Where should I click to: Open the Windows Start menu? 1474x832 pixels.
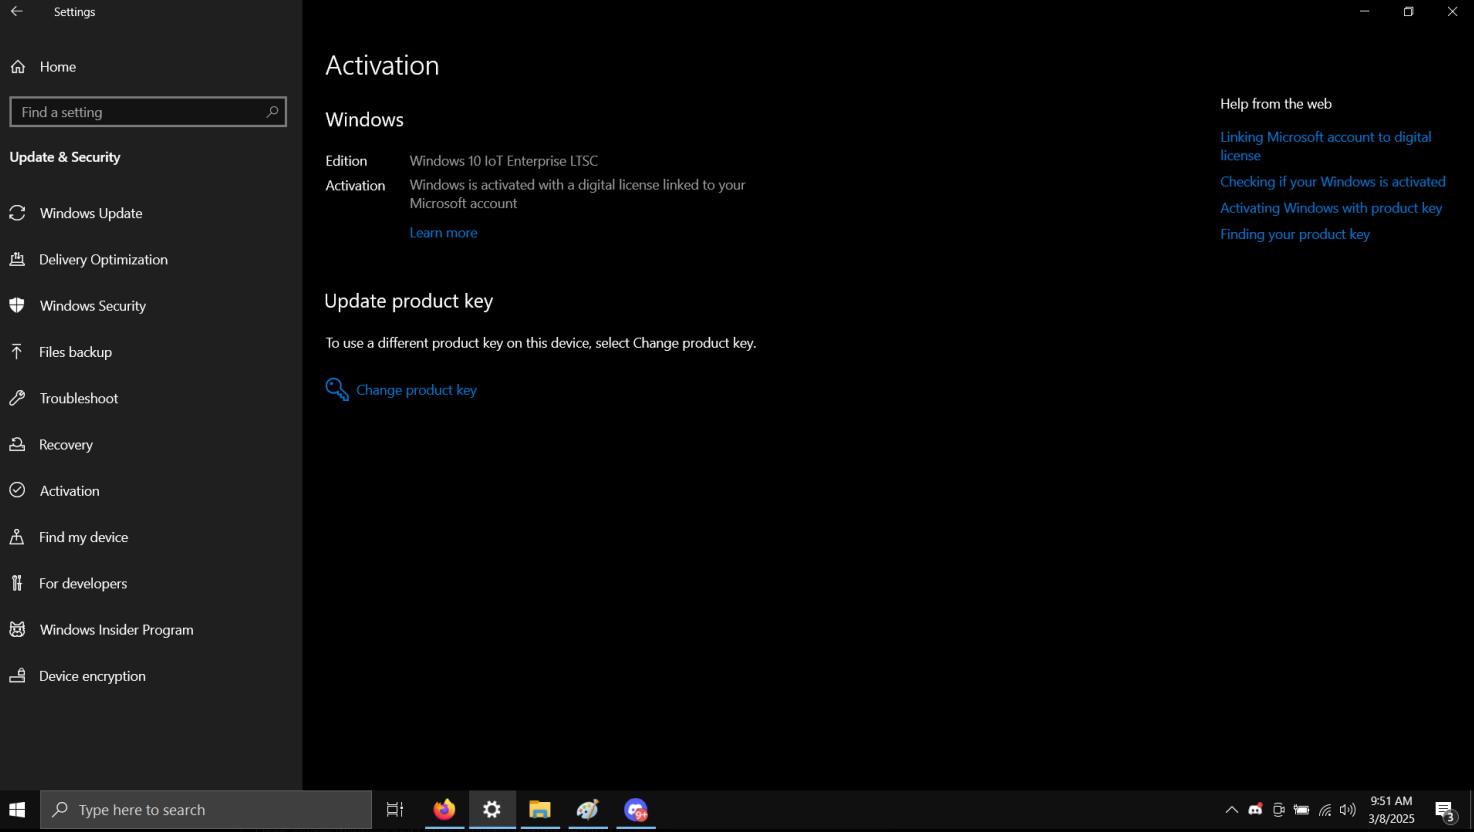click(x=17, y=810)
